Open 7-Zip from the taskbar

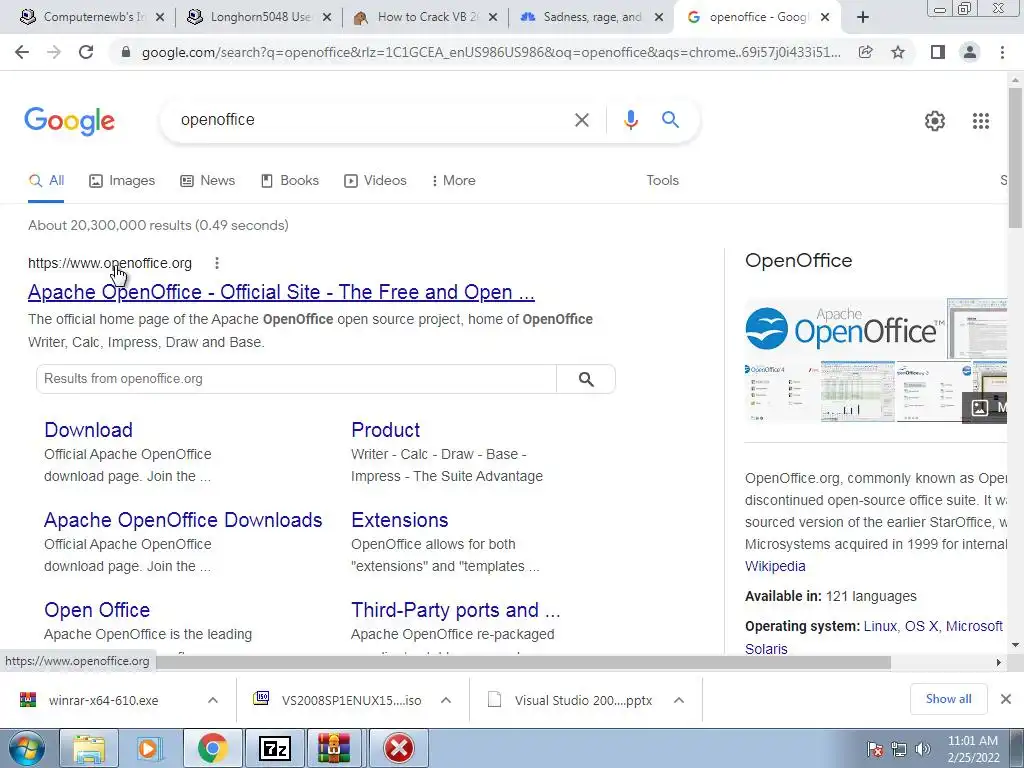click(275, 748)
